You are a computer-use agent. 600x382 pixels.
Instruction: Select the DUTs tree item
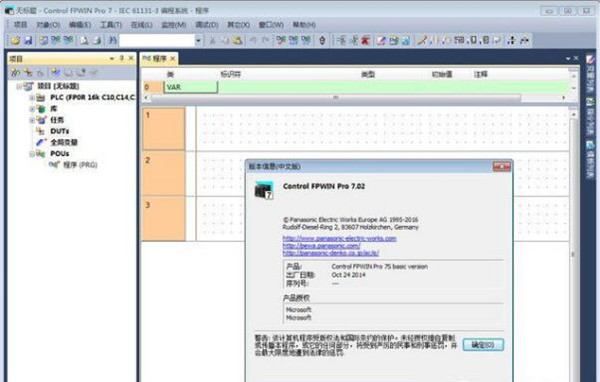coord(60,131)
